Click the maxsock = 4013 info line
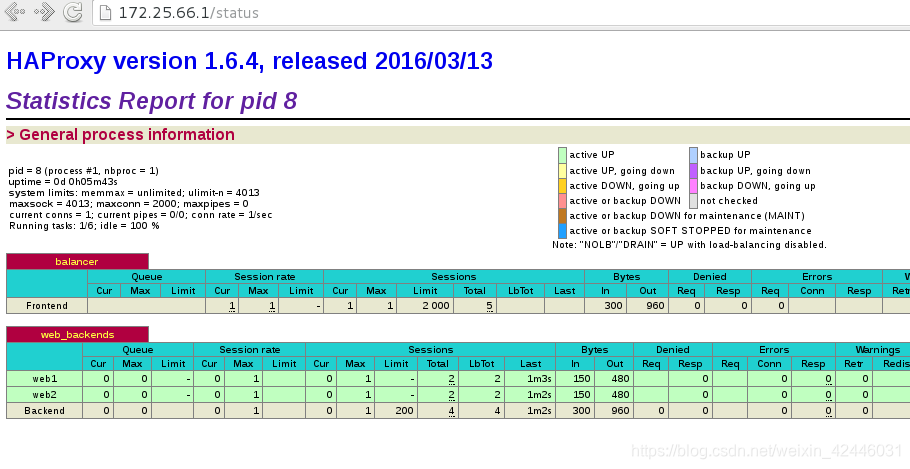The width and height of the screenshot is (910, 469). point(129,204)
